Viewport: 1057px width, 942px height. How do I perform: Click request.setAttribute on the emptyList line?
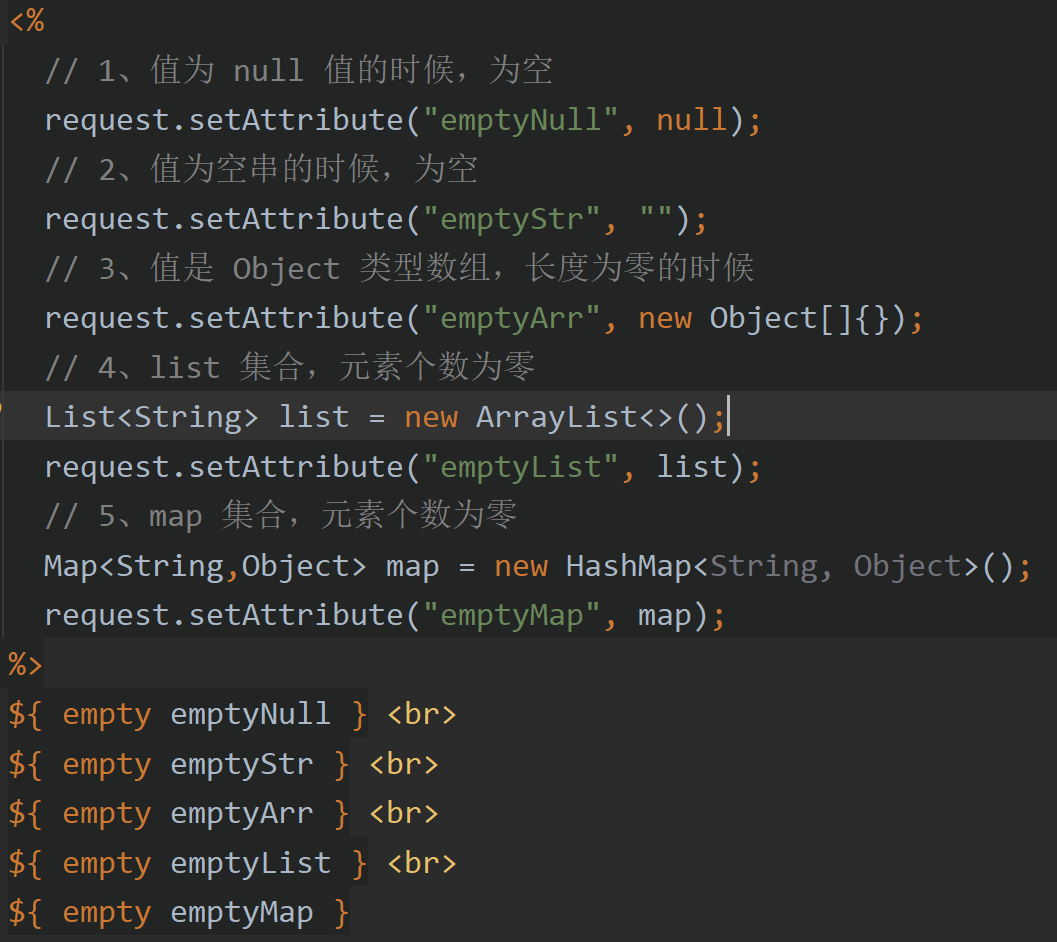tap(224, 467)
